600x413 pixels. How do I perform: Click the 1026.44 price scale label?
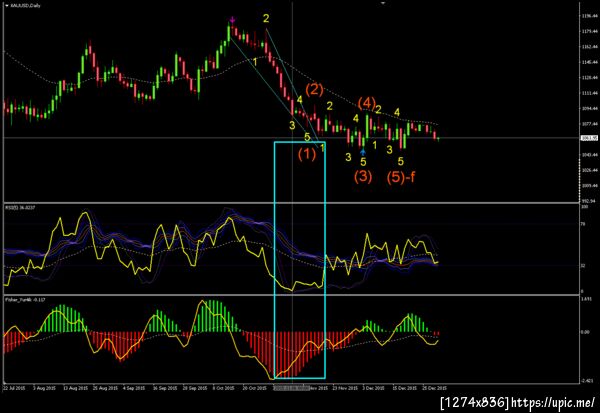point(589,170)
